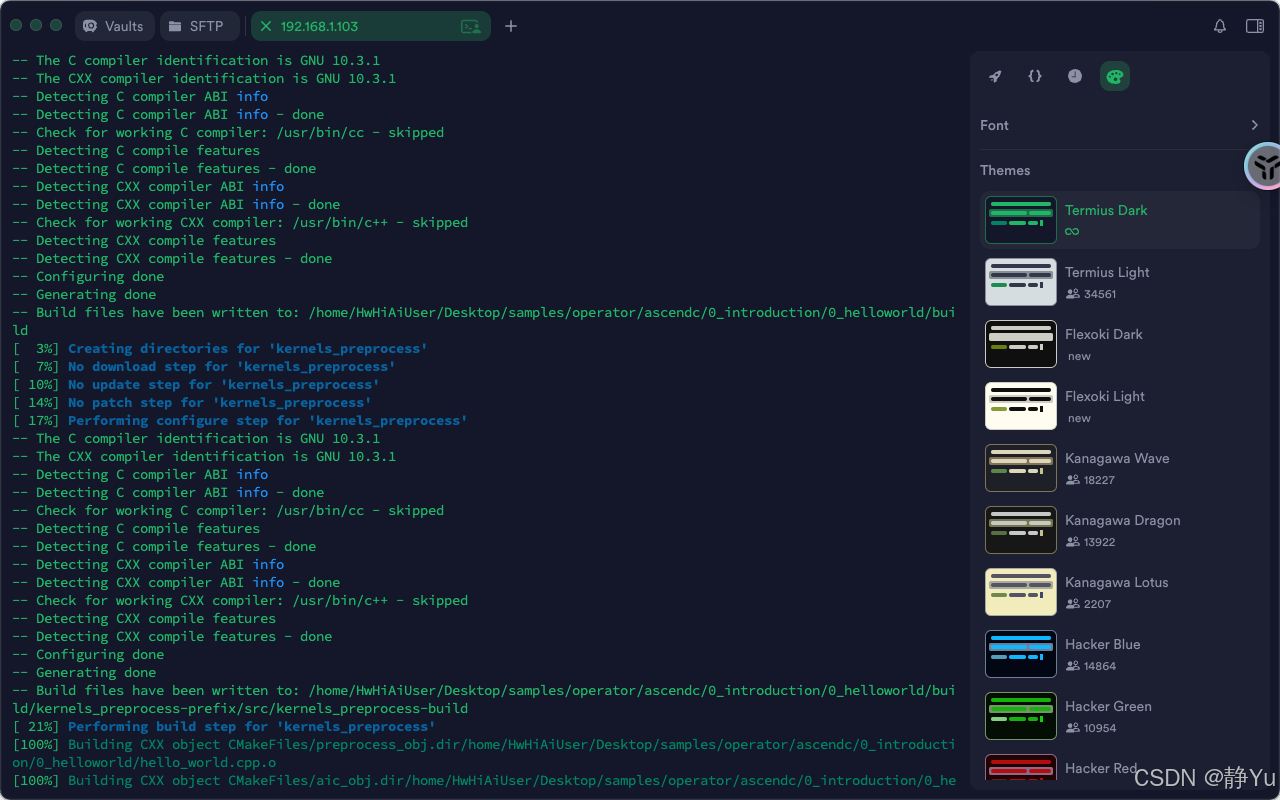
Task: Open the history clock panel
Action: [x=1075, y=76]
